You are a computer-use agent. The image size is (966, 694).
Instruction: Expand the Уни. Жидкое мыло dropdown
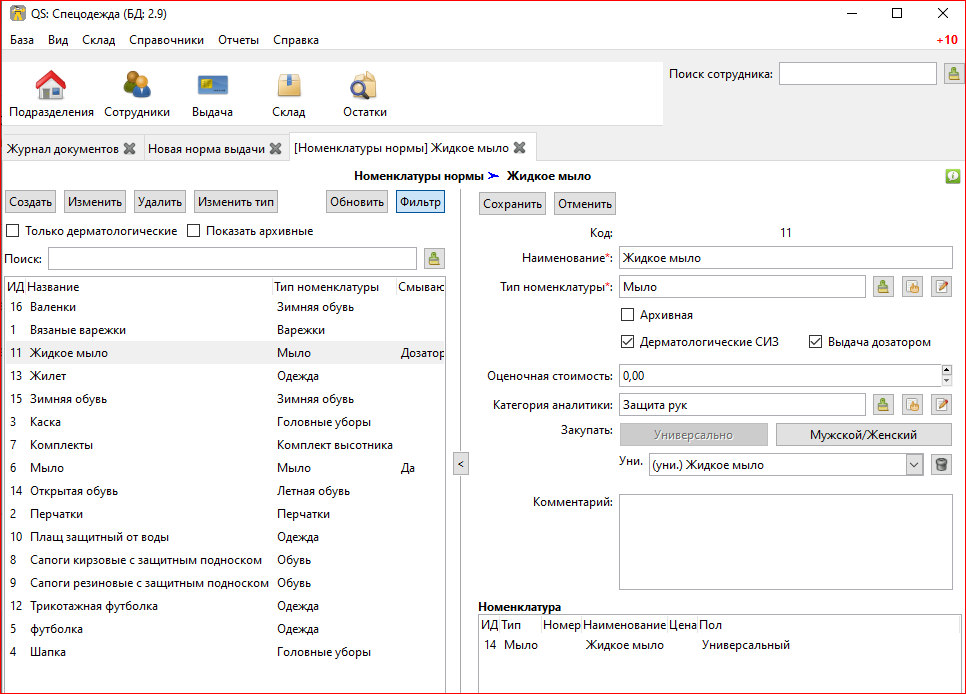913,464
